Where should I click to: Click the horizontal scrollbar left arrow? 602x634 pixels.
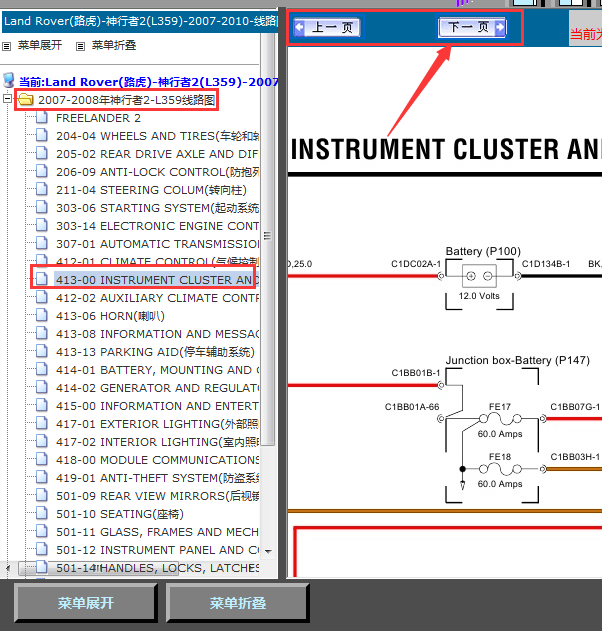(x=8, y=568)
